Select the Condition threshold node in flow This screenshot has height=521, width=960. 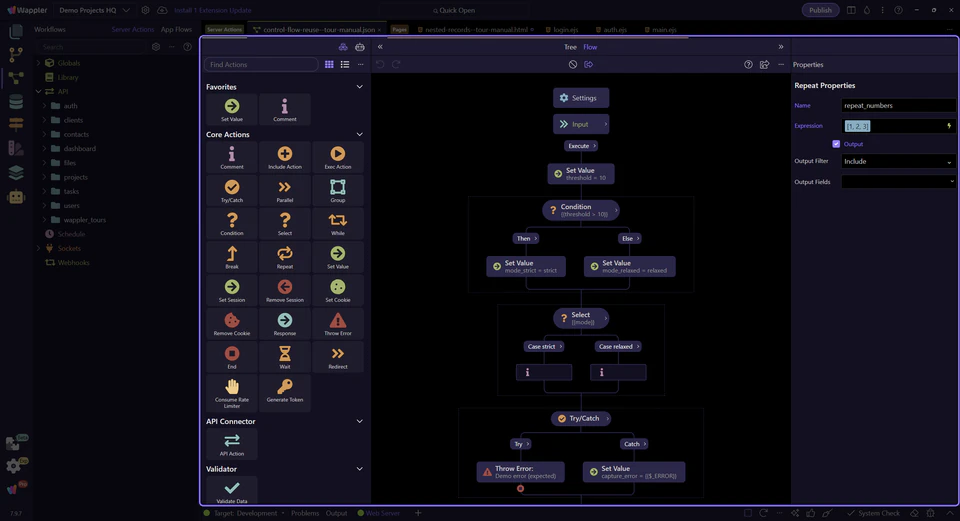point(580,211)
